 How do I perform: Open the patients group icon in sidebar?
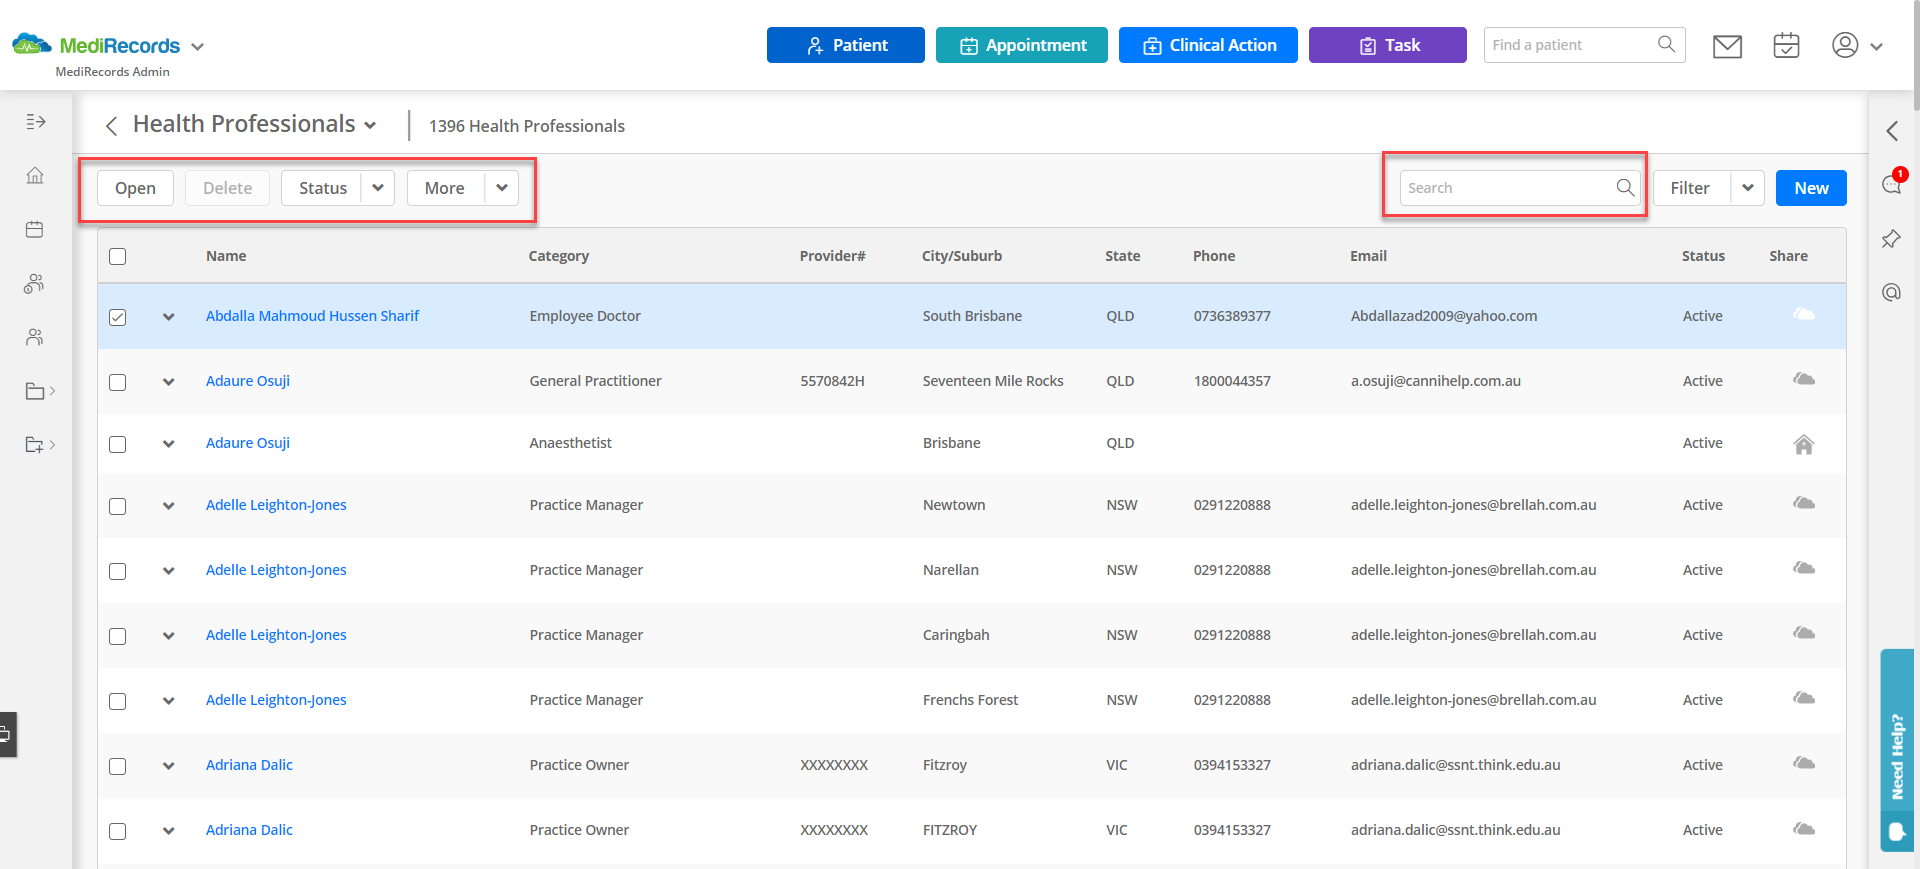(35, 284)
